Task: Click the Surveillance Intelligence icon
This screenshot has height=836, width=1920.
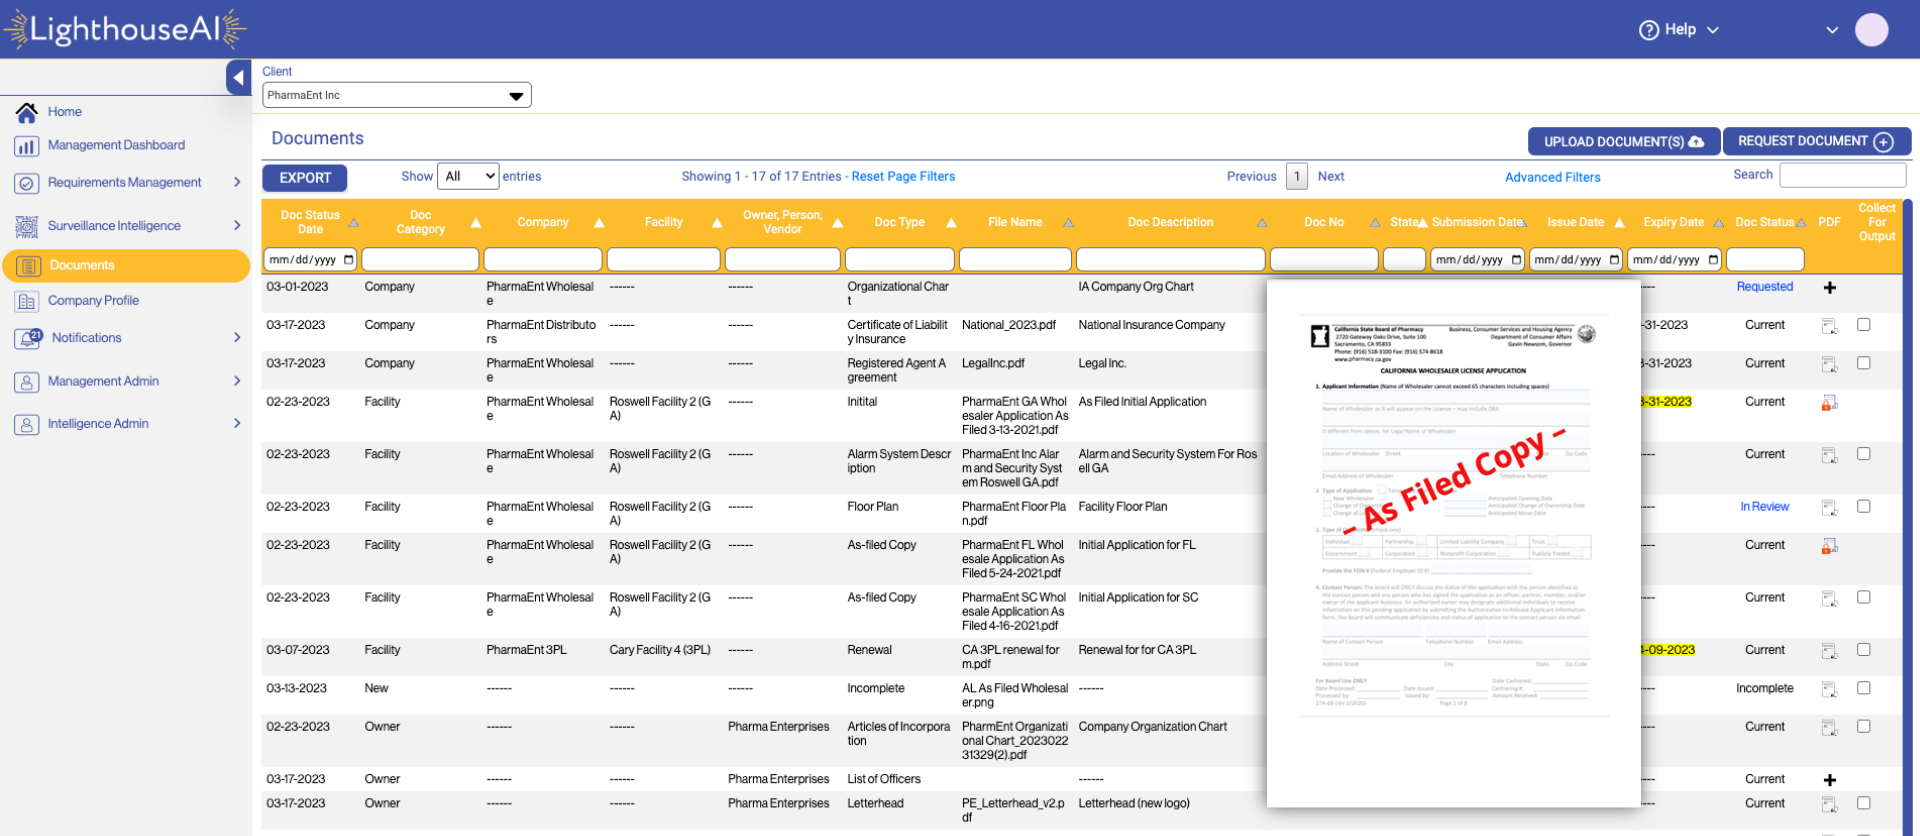Action: pos(27,226)
